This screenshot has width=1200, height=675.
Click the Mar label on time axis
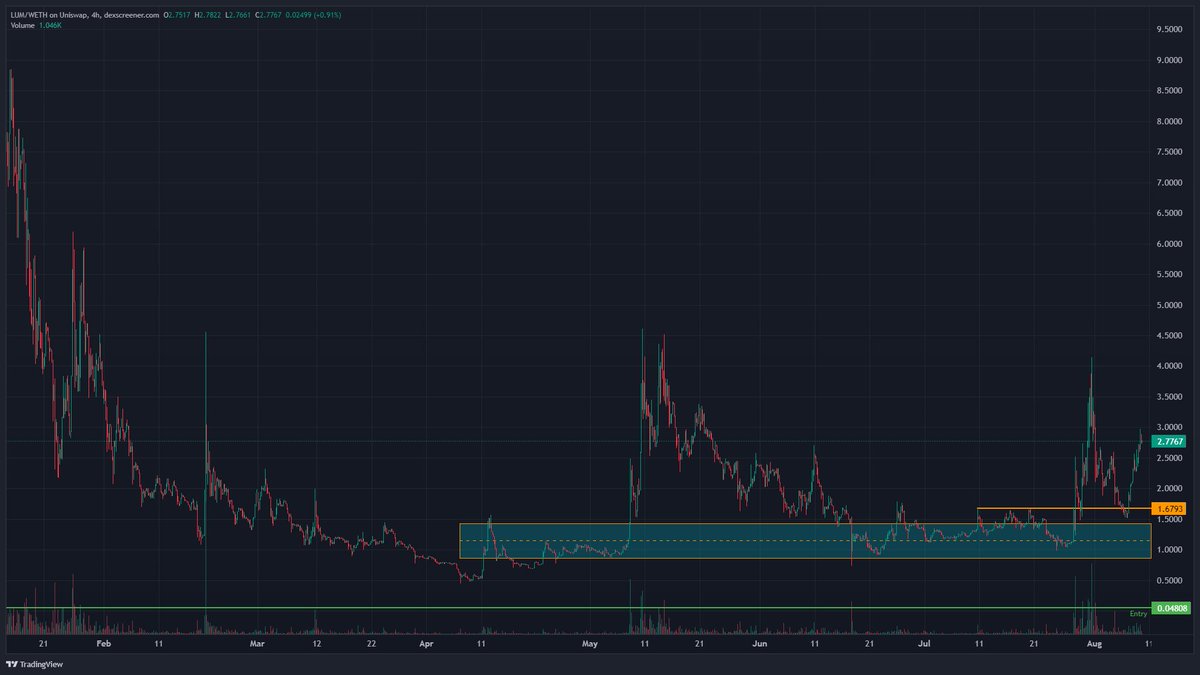(258, 645)
